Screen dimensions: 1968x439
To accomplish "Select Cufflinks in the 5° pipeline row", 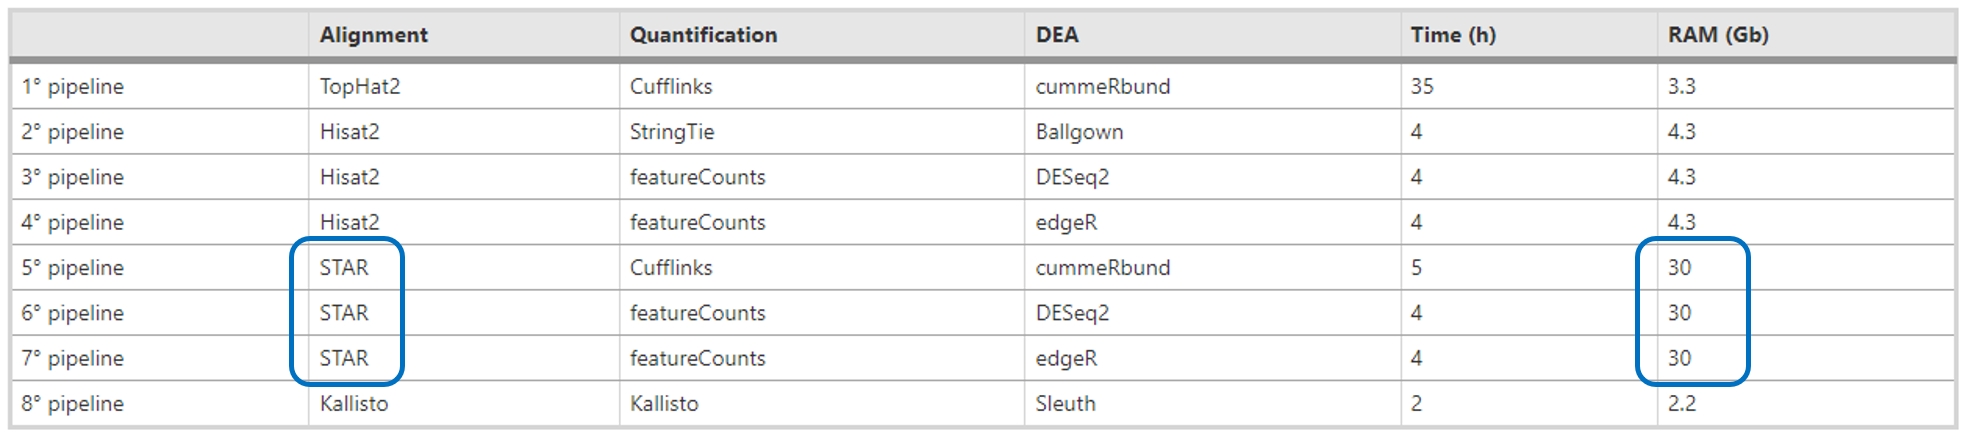I will point(671,268).
